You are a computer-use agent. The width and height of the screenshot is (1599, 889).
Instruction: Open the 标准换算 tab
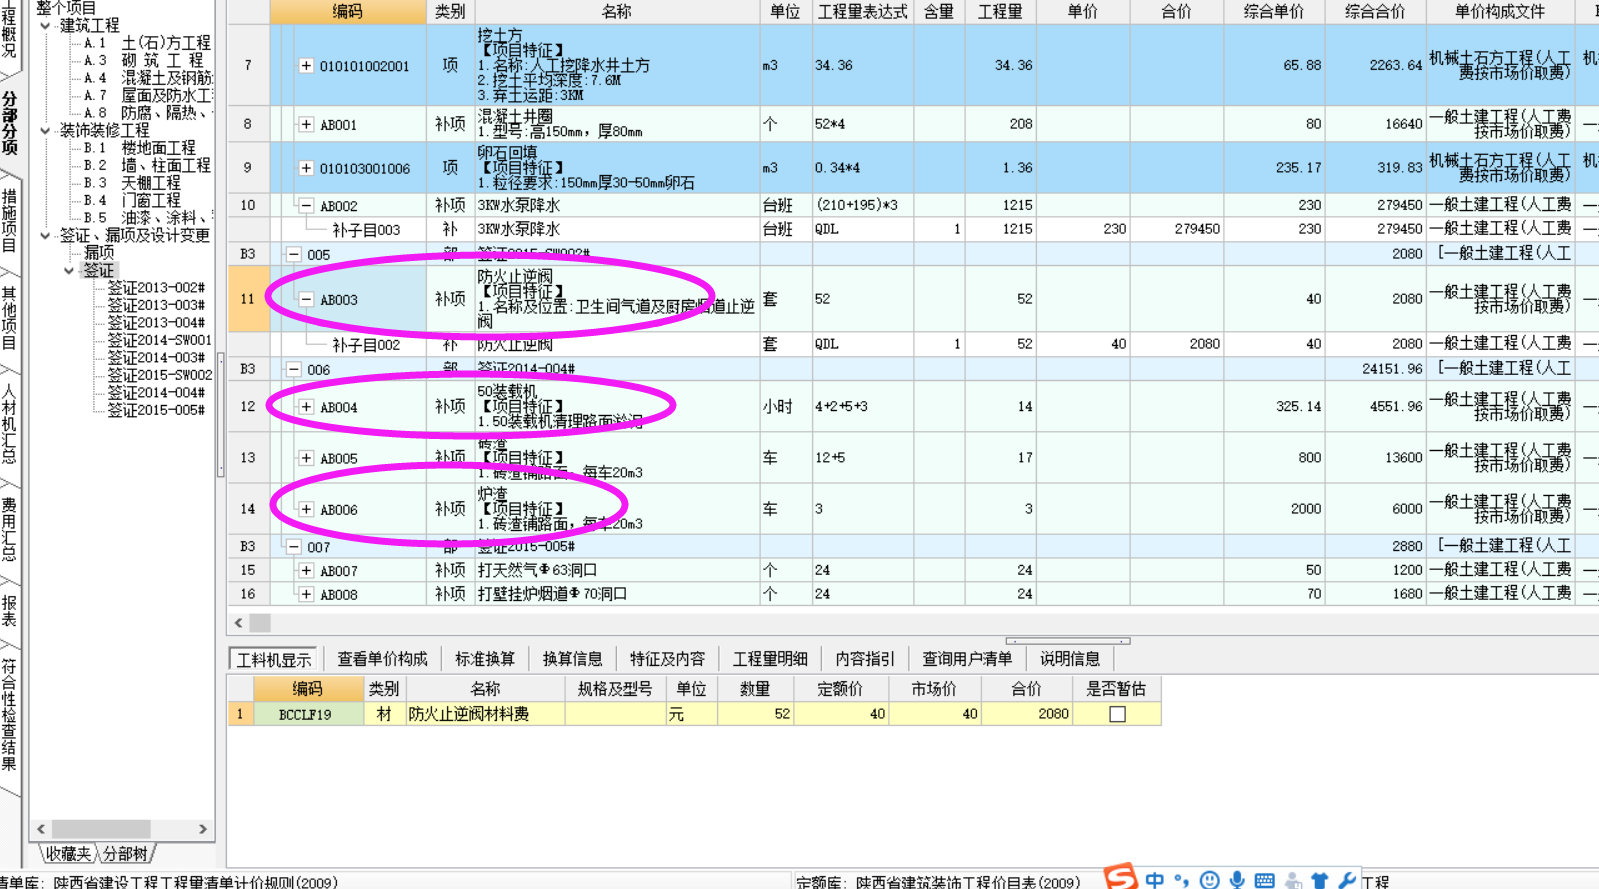tap(485, 659)
